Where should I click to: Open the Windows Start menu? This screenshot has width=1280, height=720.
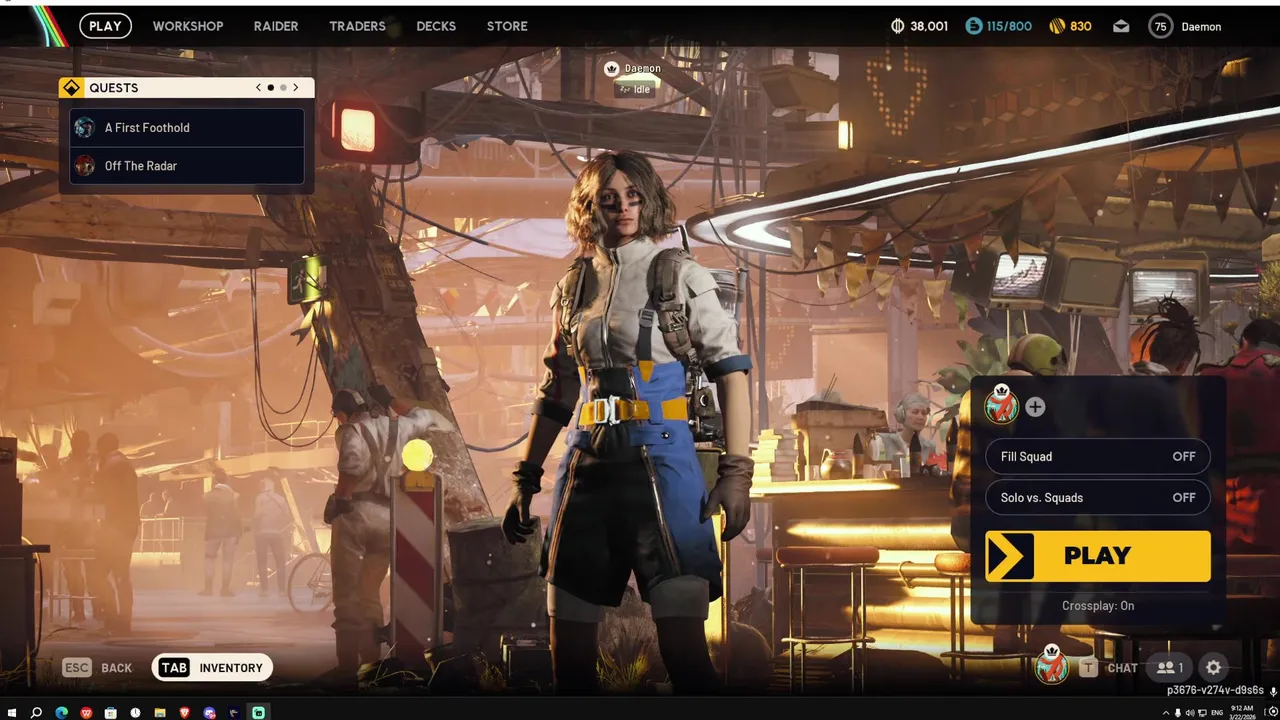pos(12,713)
